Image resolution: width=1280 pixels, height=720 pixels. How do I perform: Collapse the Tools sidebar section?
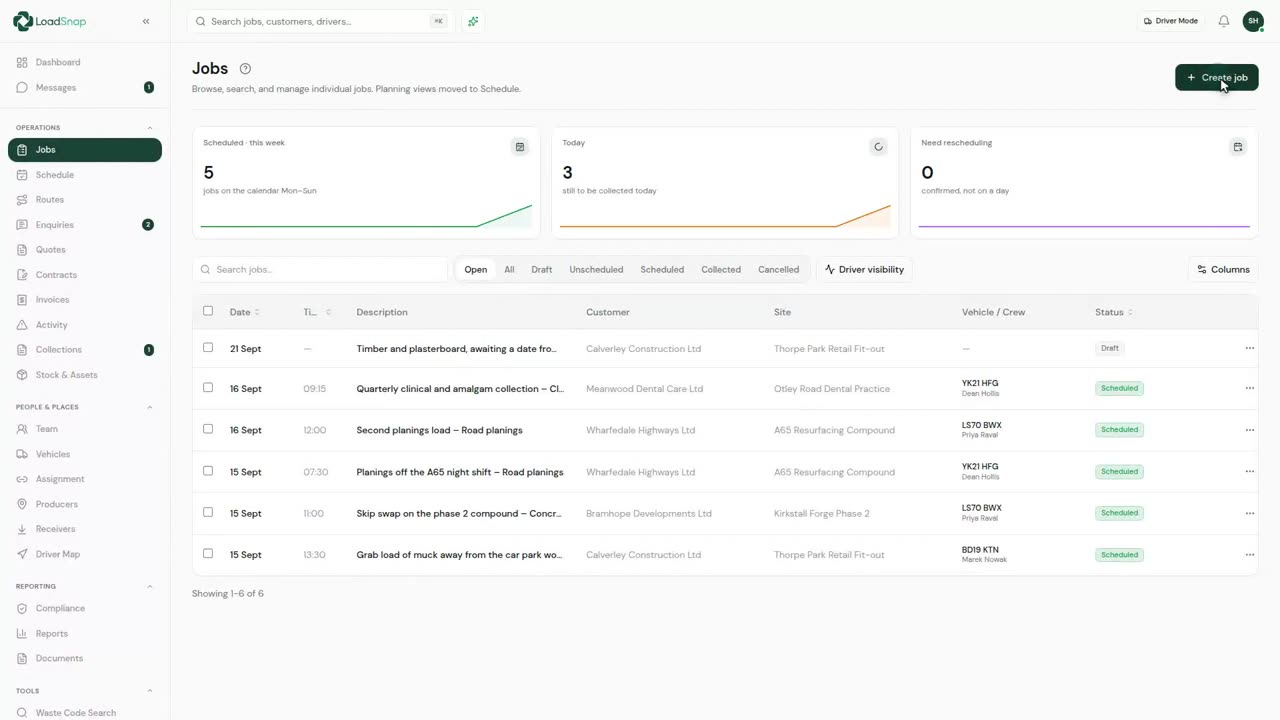(x=150, y=691)
